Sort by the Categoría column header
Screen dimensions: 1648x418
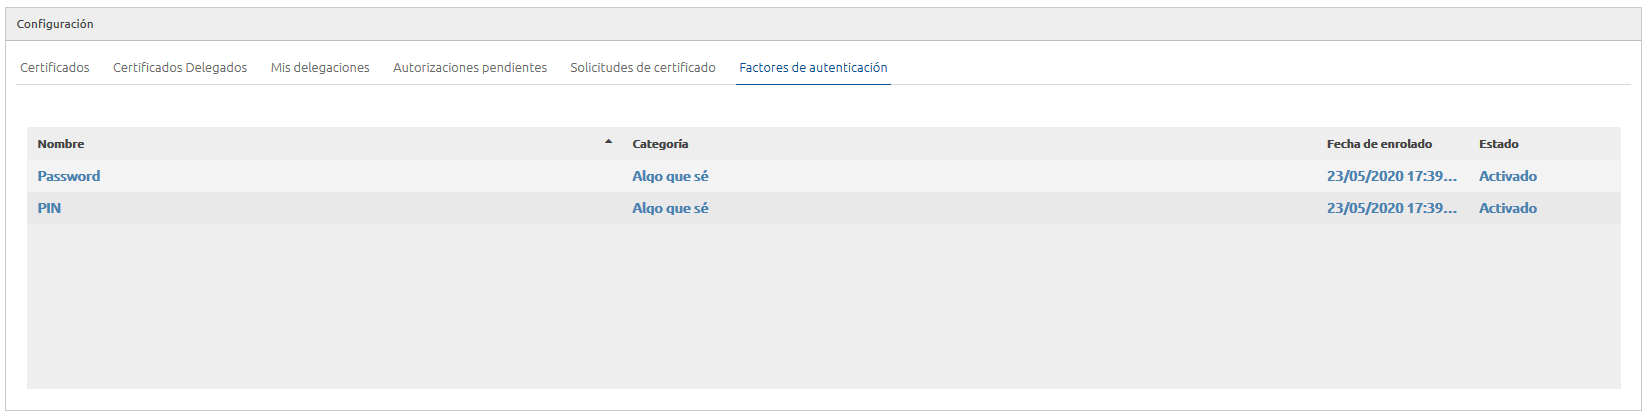(660, 144)
